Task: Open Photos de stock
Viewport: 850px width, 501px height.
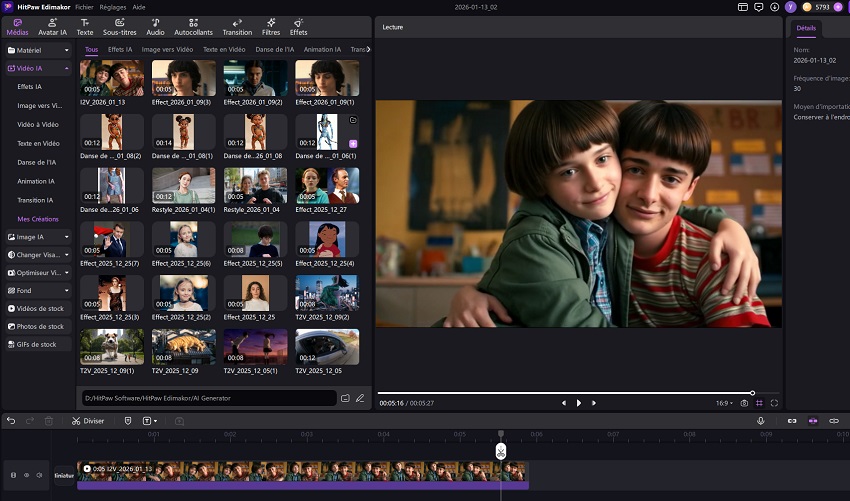Action: point(38,326)
